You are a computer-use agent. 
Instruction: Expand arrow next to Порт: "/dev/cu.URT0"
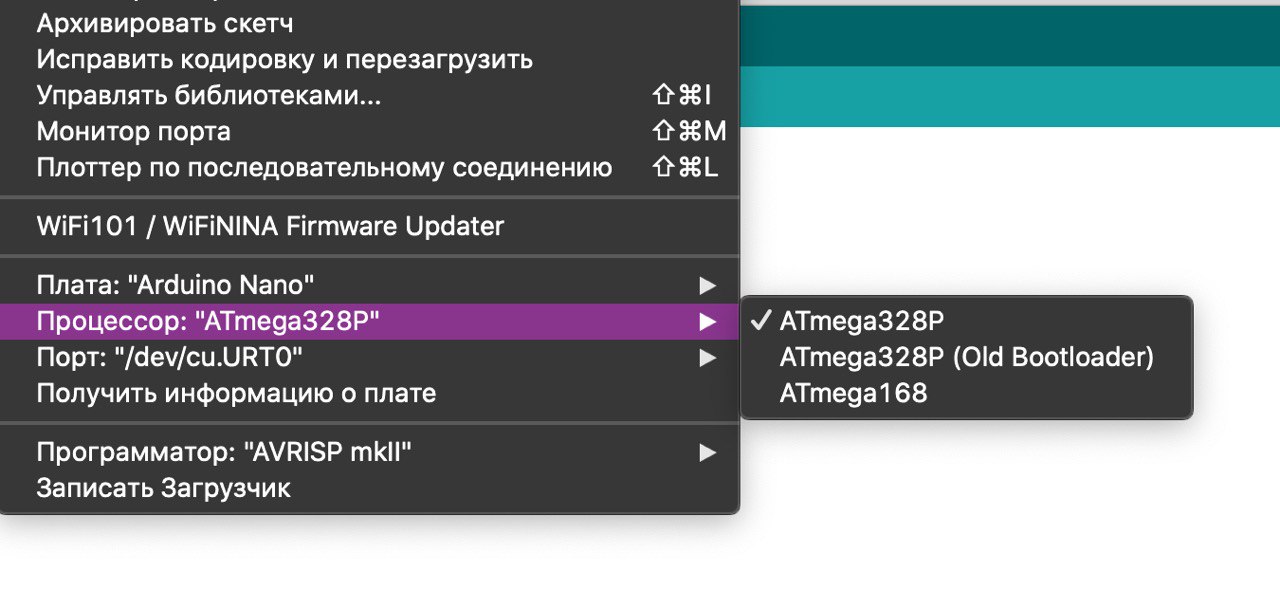pyautogui.click(x=708, y=357)
